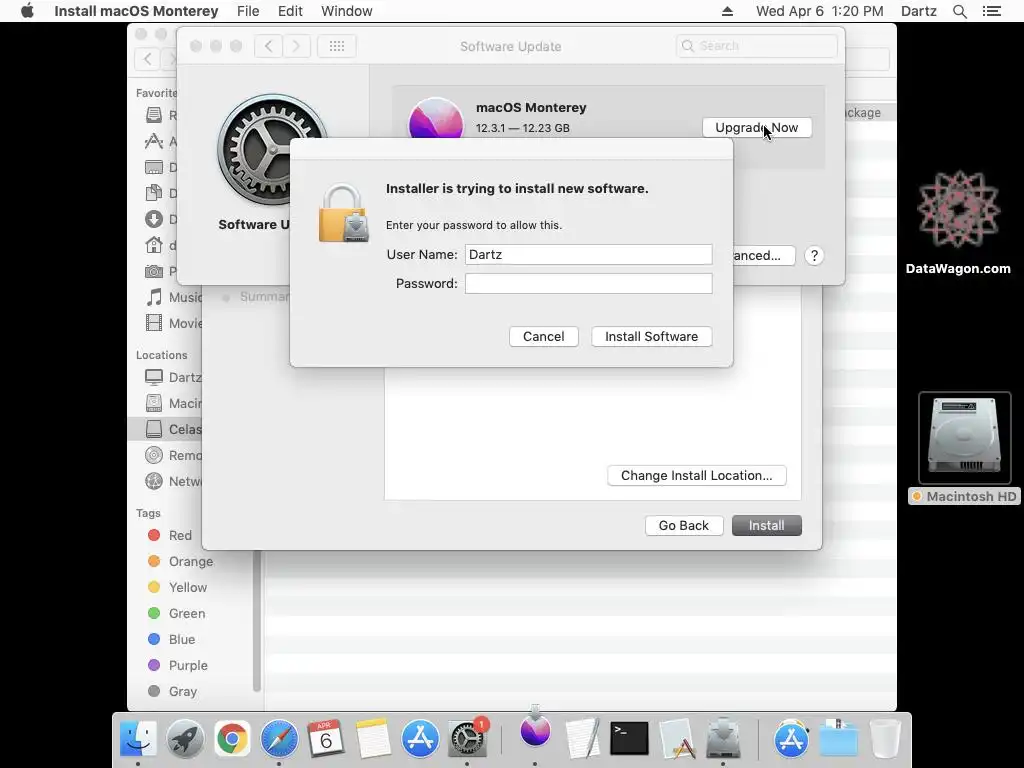Open Terminal from the Dock
The width and height of the screenshot is (1024, 768).
[x=630, y=739]
